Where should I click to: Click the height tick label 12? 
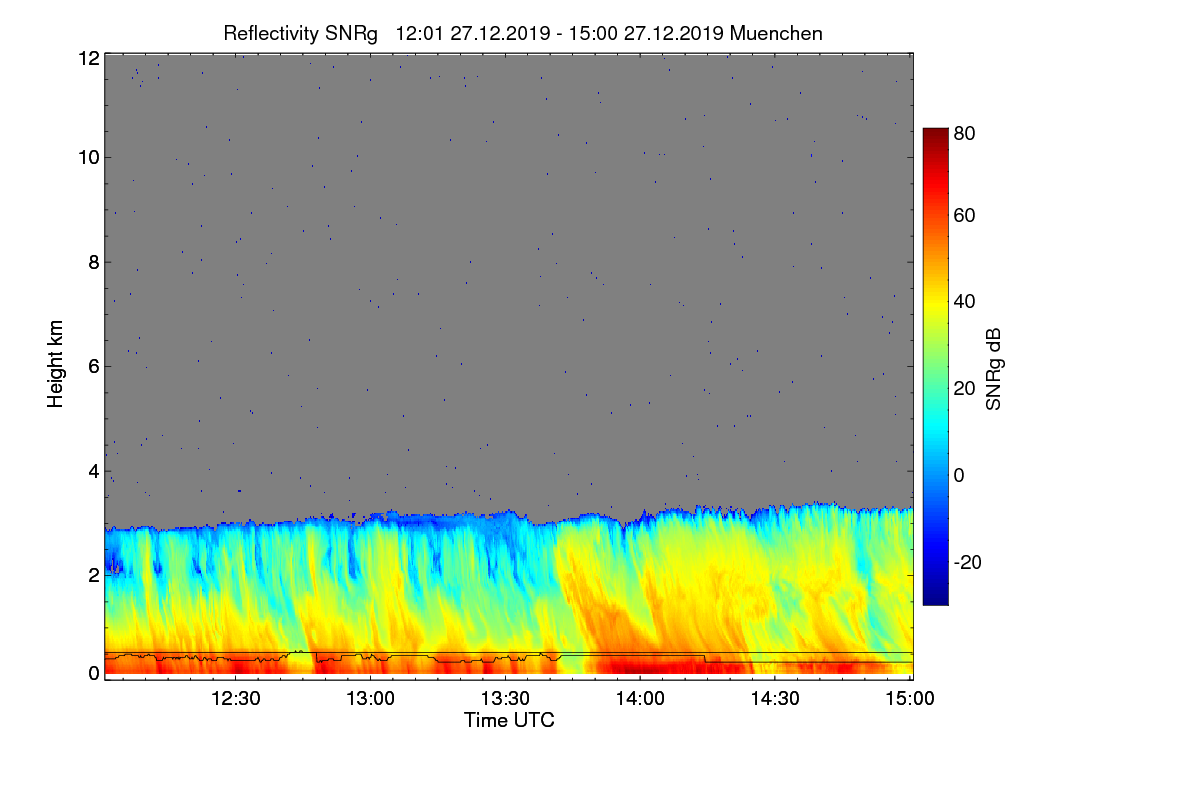(x=88, y=58)
